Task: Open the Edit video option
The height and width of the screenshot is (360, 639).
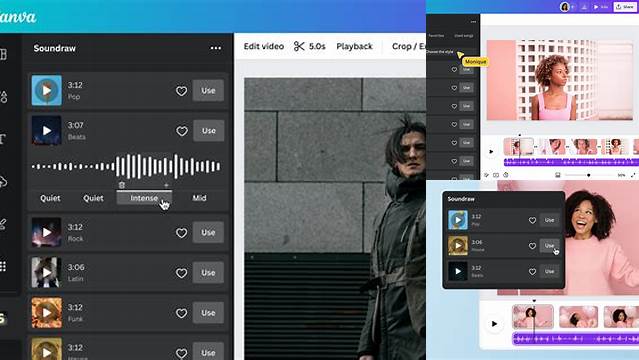Action: click(x=264, y=46)
